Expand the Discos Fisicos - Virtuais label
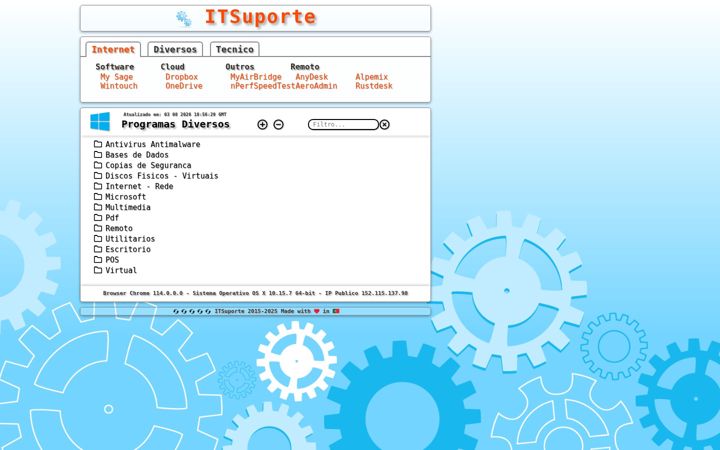This screenshot has width=720, height=450. tap(162, 176)
